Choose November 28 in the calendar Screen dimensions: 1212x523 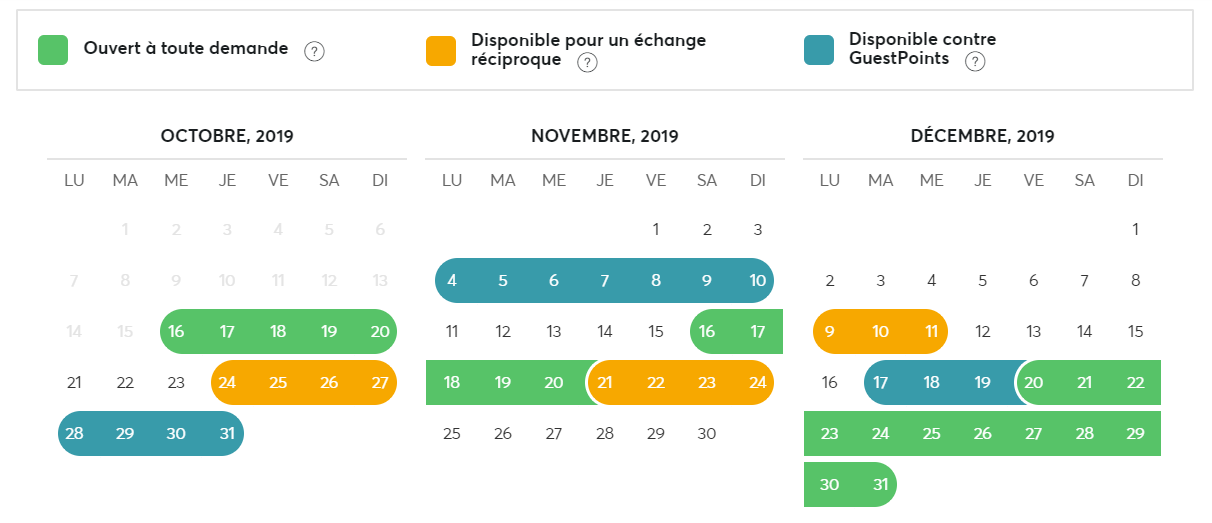[604, 434]
